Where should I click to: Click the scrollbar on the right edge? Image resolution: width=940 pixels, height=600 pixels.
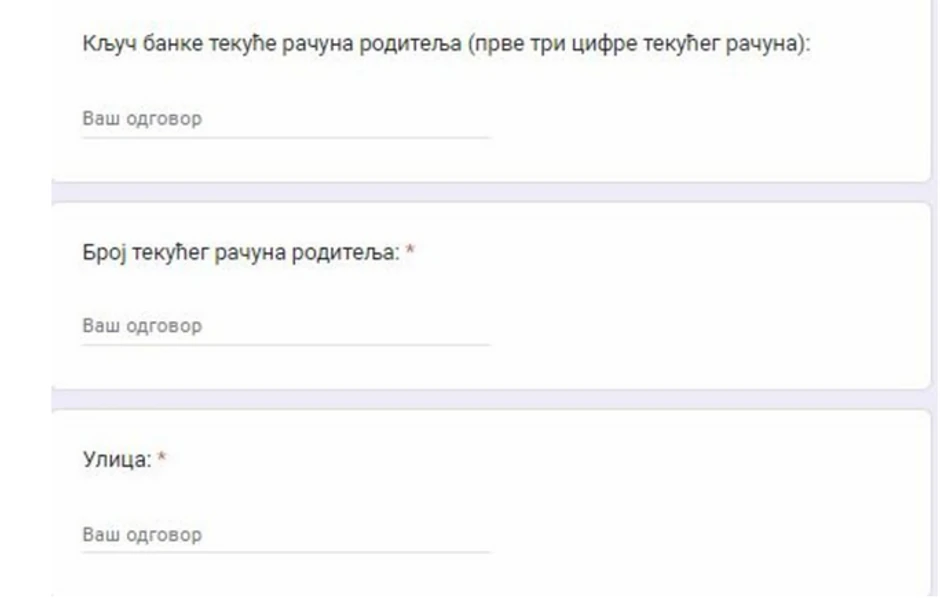coord(933,300)
